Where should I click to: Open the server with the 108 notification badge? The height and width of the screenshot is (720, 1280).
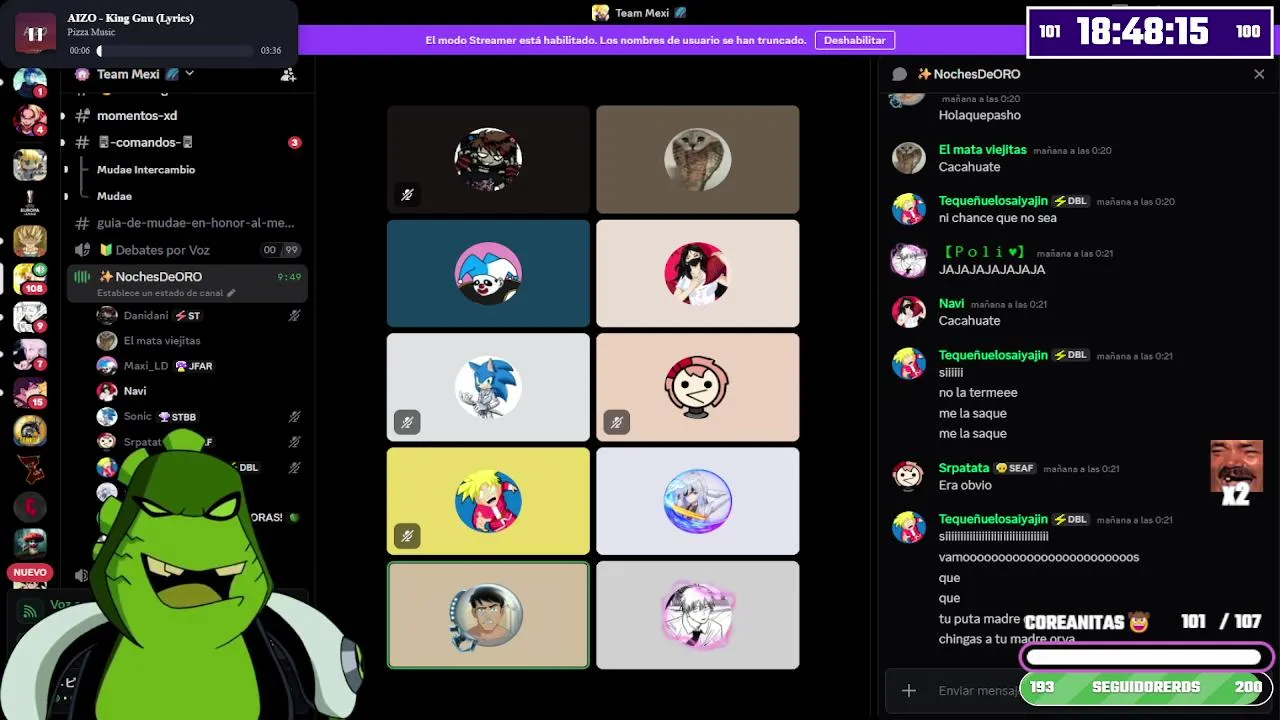point(29,277)
